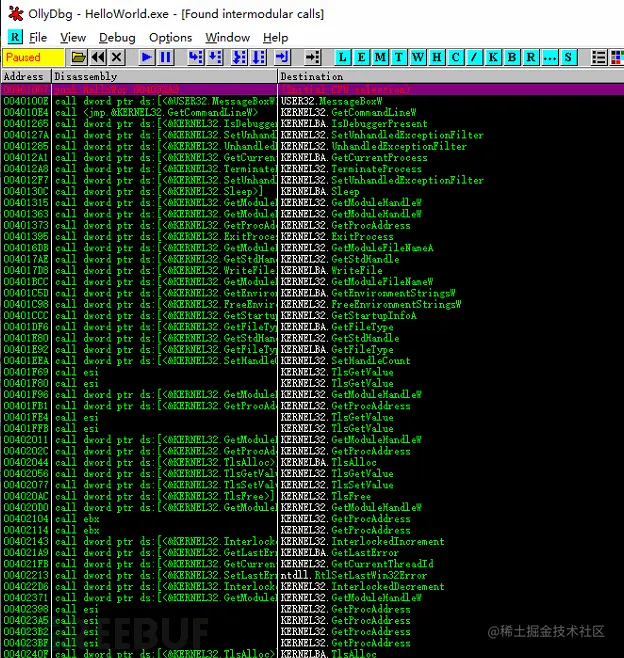Show Threads window with T button
Screen dimensions: 624x658
pos(399,57)
